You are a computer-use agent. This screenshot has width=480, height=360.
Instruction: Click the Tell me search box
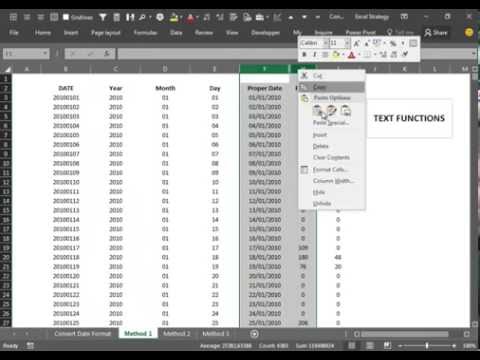click(x=400, y=33)
